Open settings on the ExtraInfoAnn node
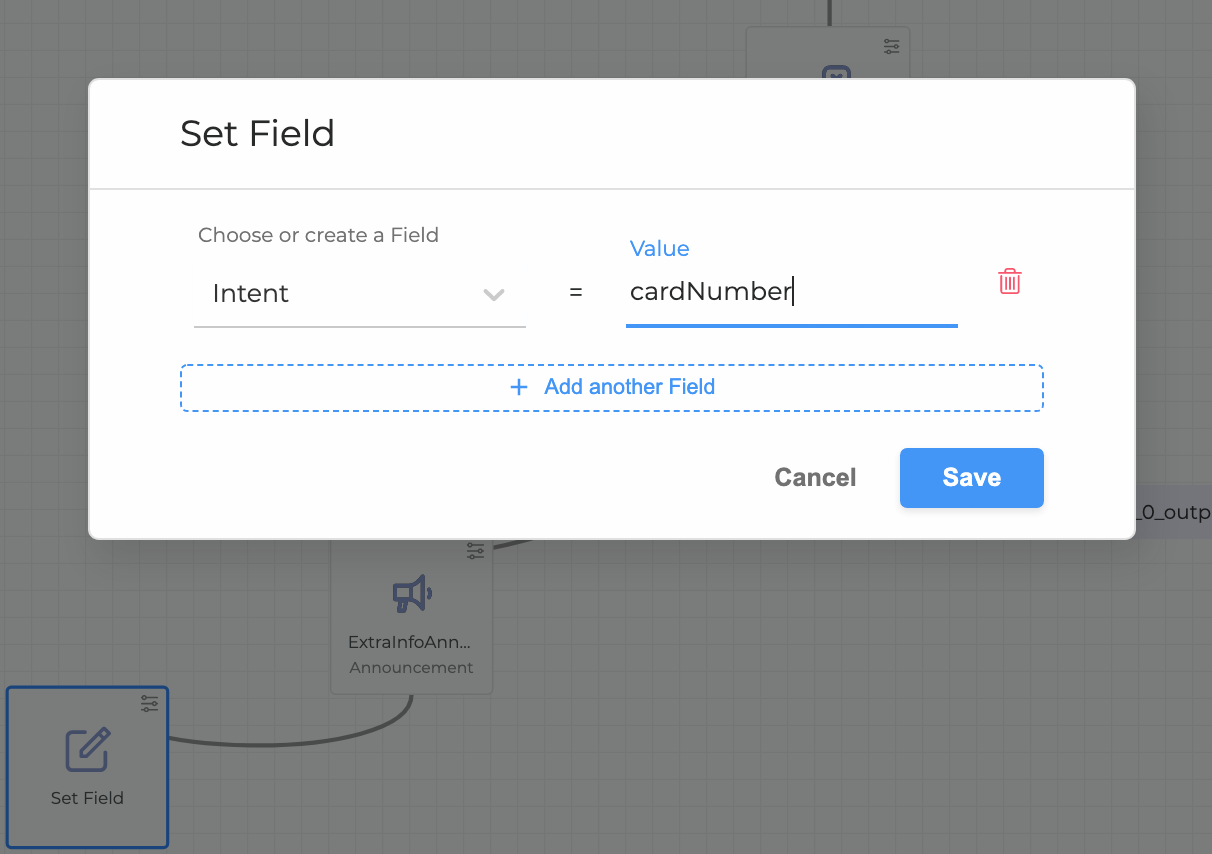This screenshot has width=1212, height=854. tap(475, 550)
